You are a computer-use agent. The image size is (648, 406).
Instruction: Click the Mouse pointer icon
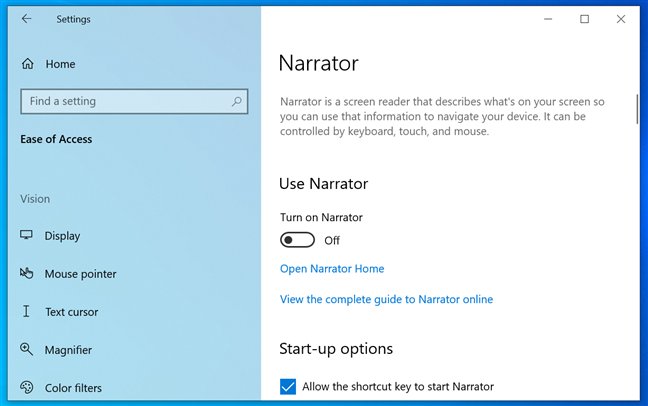click(x=26, y=273)
